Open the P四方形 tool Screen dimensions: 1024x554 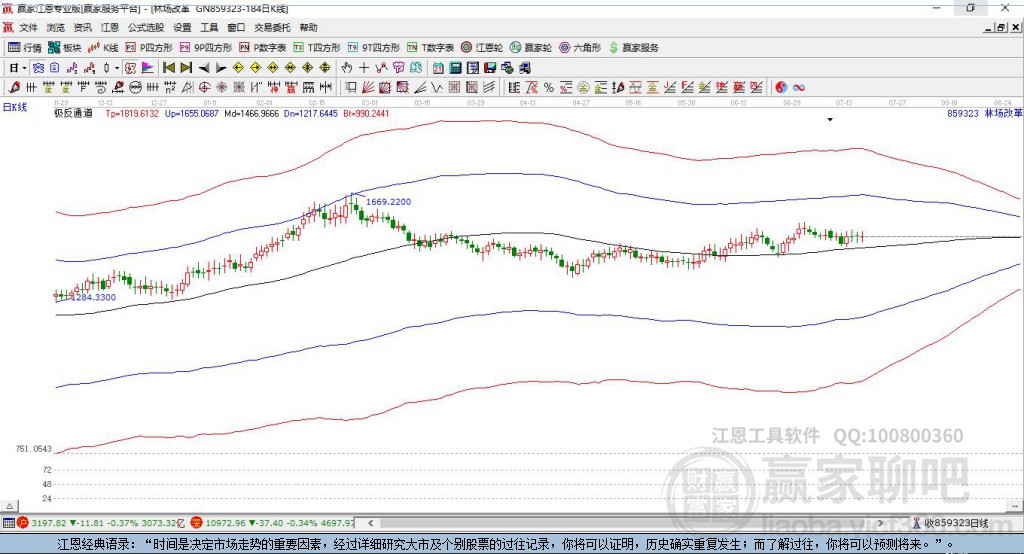[149, 48]
